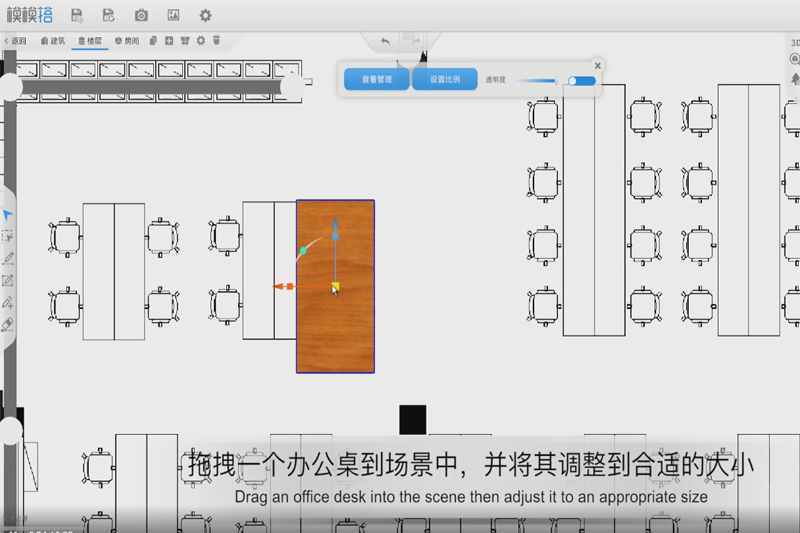Open settings gear in top toolbar
Viewport: 800px width, 533px height.
click(x=205, y=15)
